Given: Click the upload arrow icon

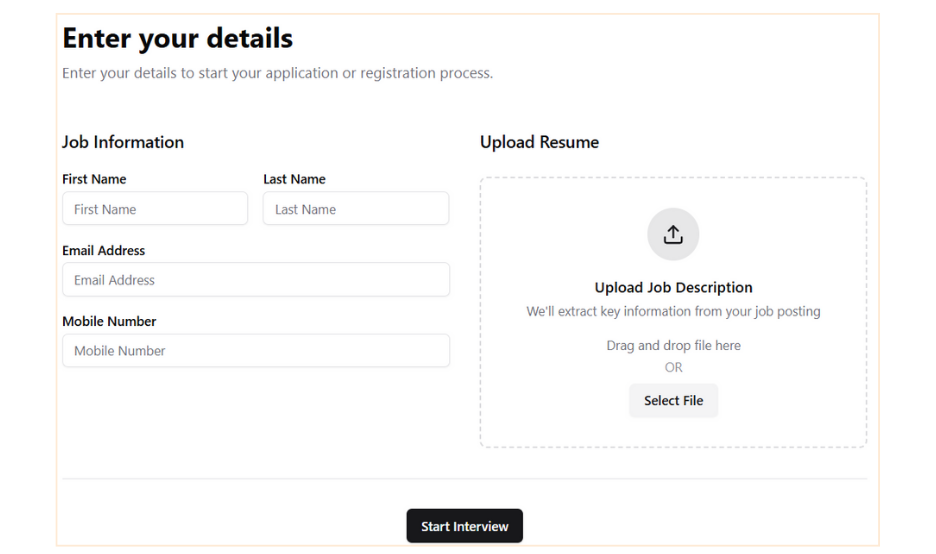Looking at the screenshot, I should point(673,234).
